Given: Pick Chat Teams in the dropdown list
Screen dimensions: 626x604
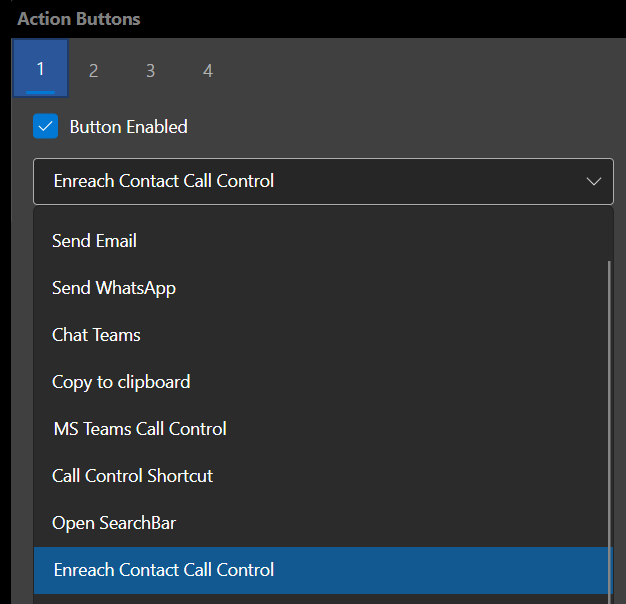Looking at the screenshot, I should coord(96,335).
